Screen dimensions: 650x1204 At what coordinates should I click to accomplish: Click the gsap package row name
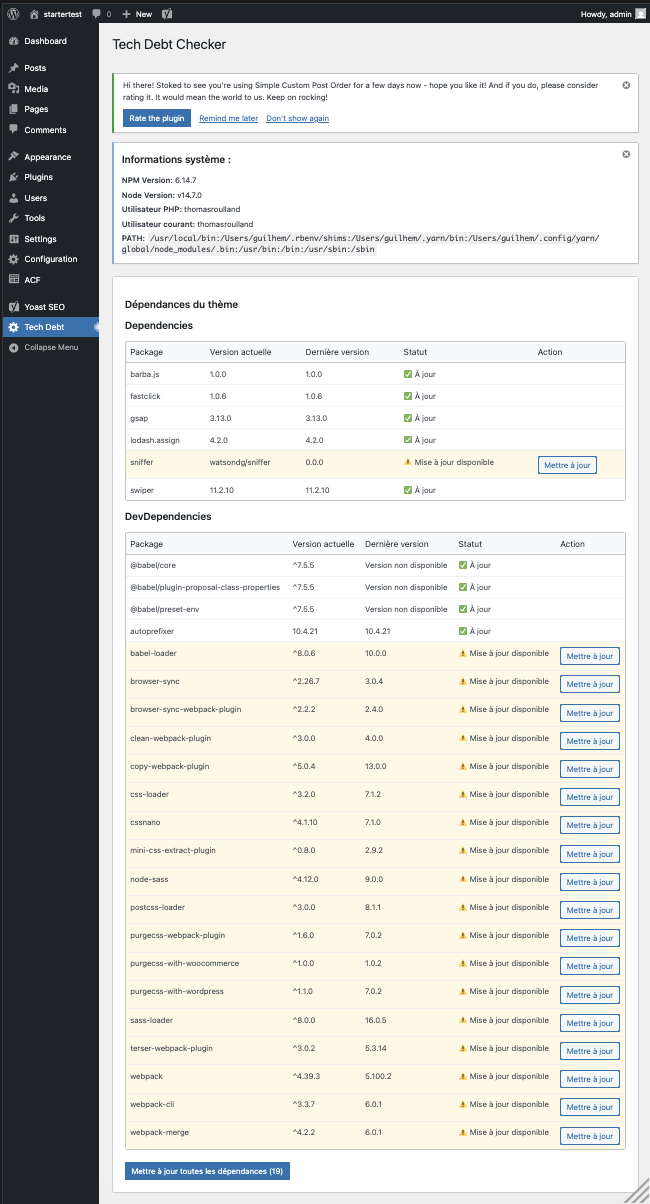pos(139,418)
